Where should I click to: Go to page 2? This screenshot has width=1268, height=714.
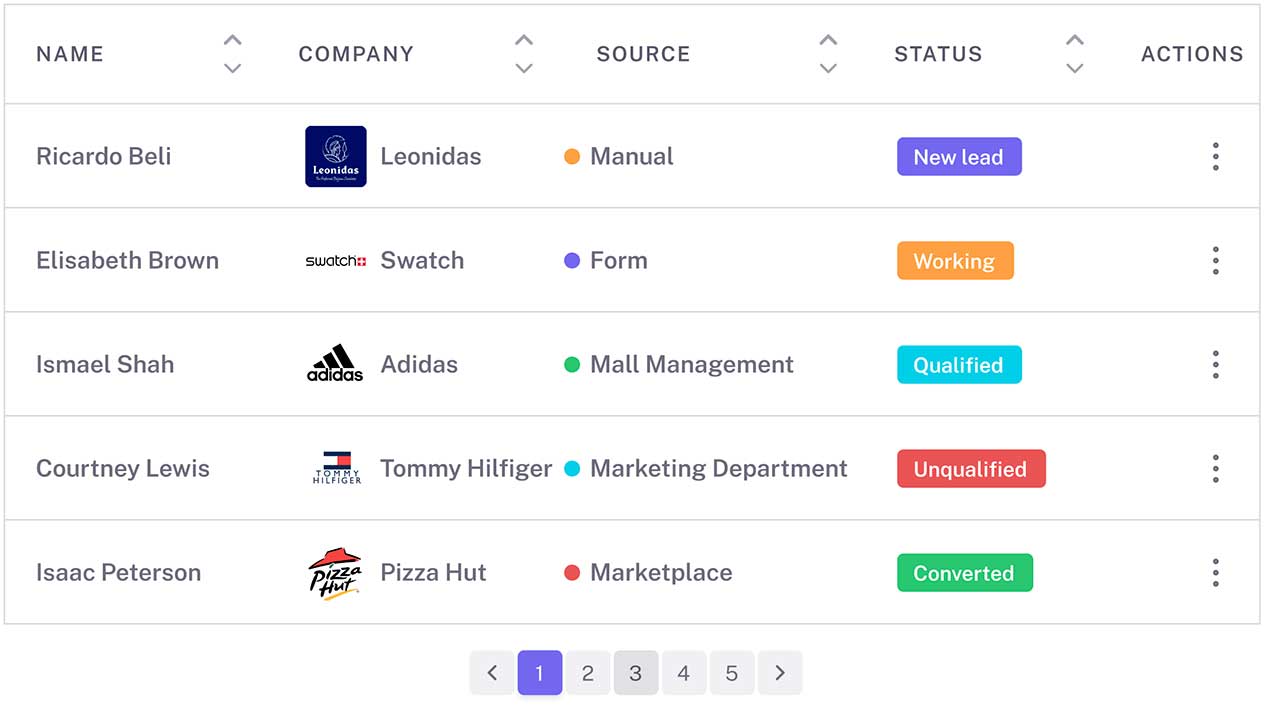tap(588, 673)
